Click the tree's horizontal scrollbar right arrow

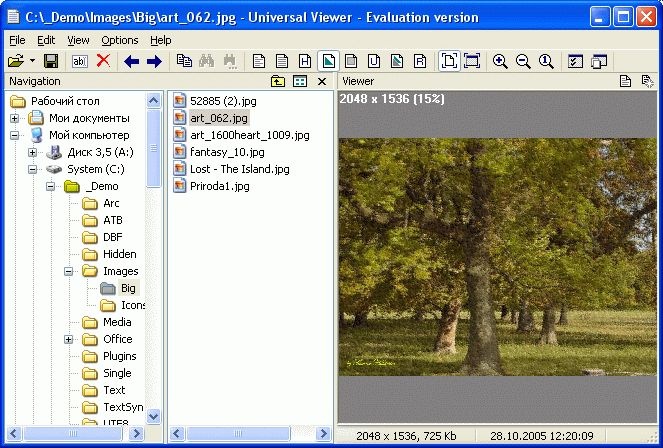point(136,434)
